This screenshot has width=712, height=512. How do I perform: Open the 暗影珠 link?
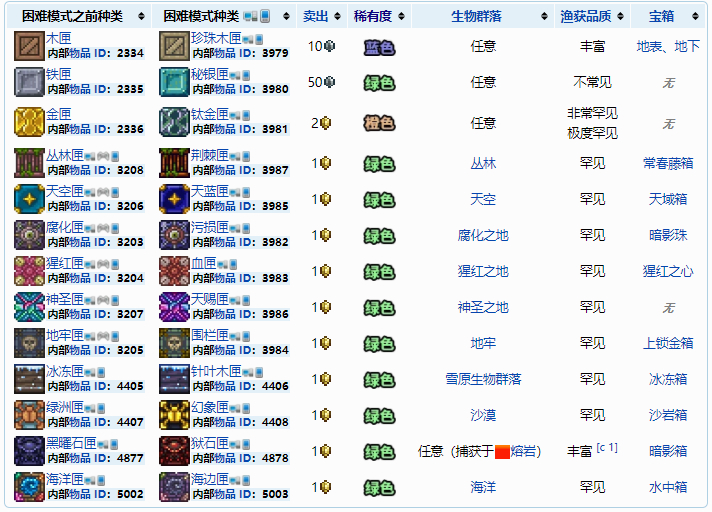click(x=668, y=236)
